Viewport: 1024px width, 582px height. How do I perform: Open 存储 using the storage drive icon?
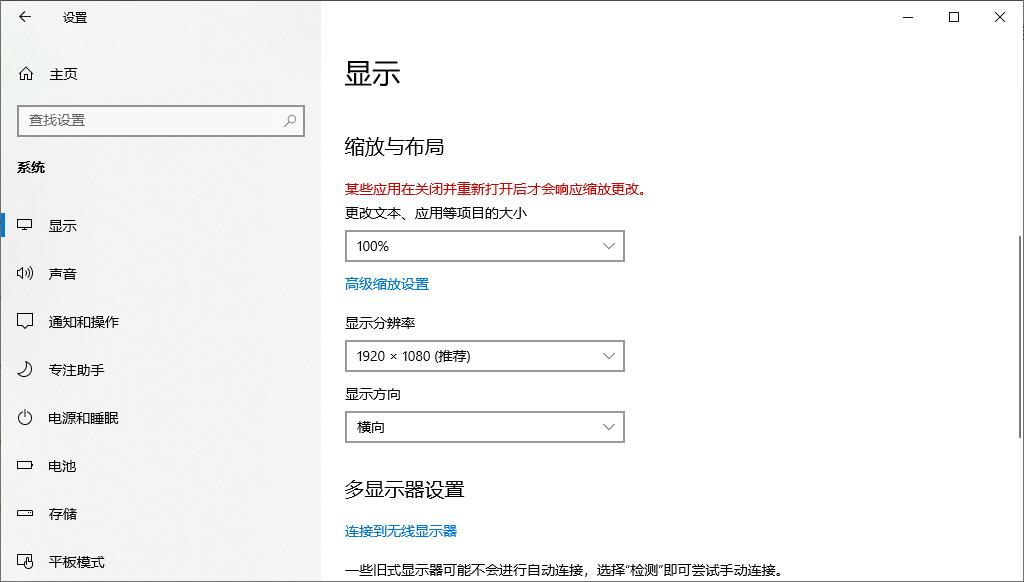point(25,513)
